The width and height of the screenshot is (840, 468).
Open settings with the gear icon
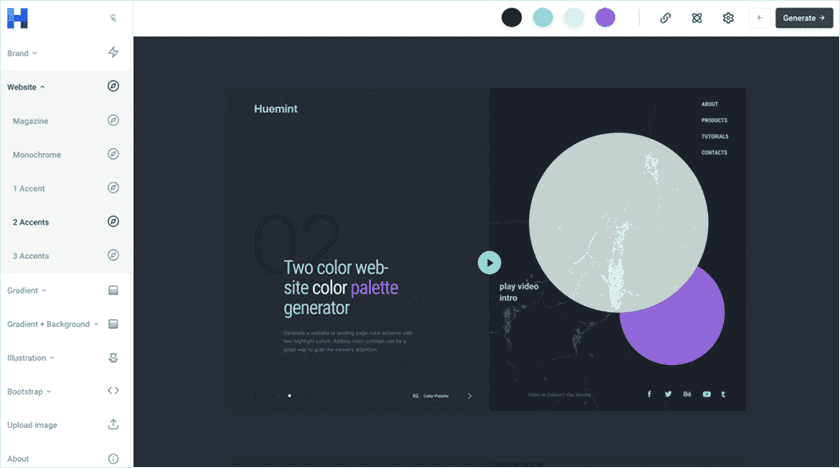pos(728,18)
